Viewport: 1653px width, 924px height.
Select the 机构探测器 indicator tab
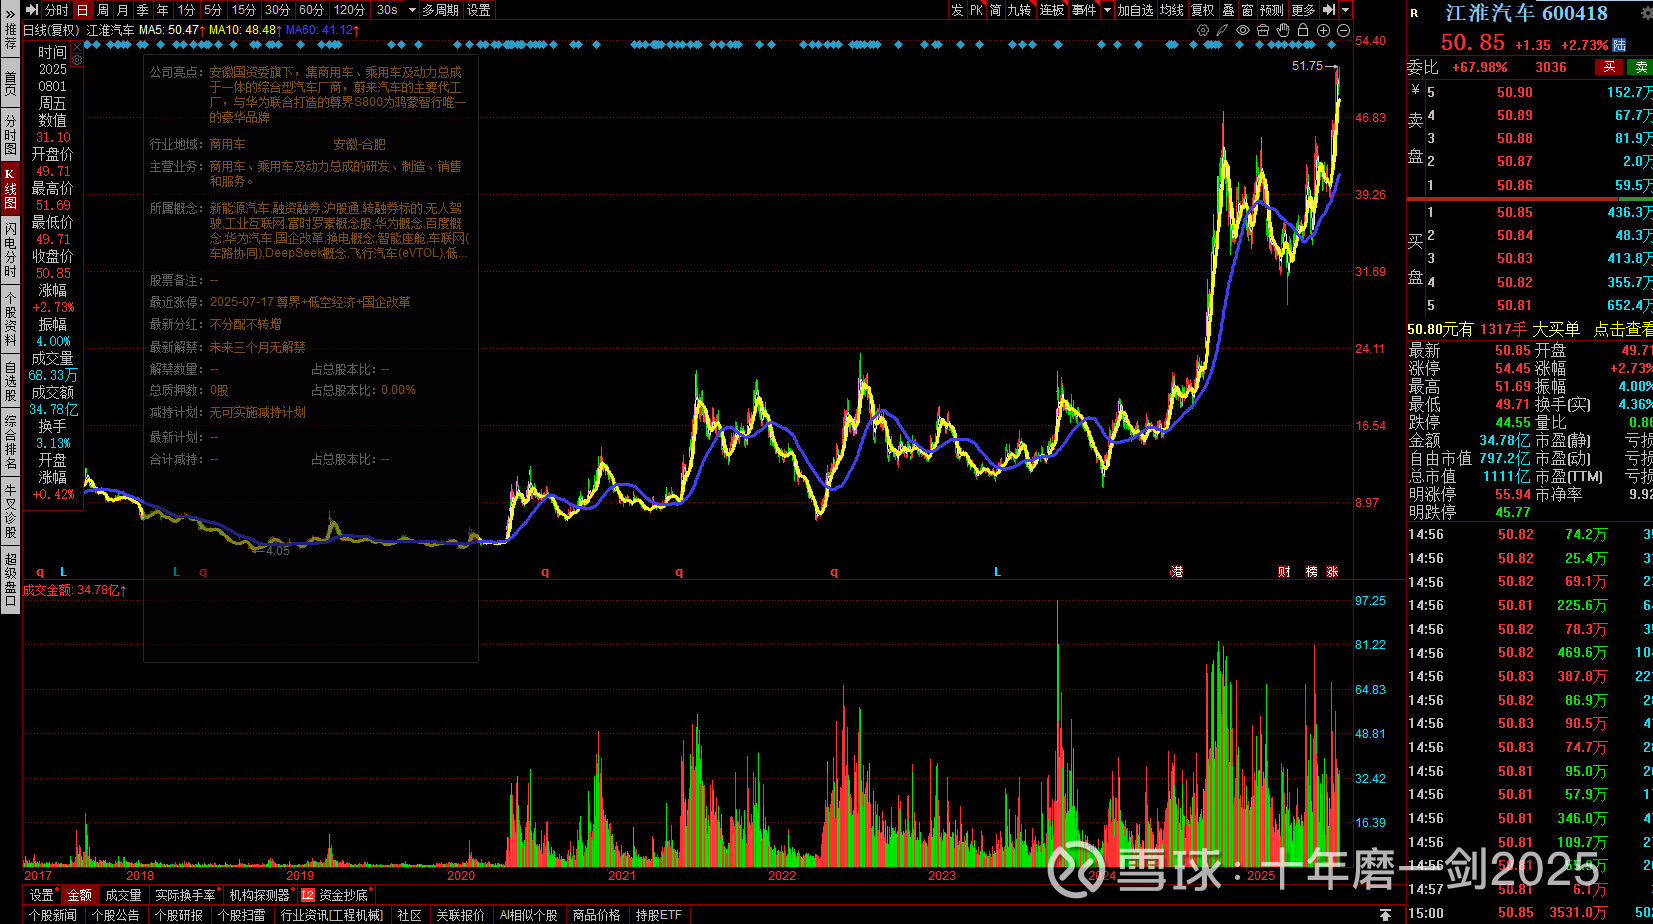tap(260, 895)
